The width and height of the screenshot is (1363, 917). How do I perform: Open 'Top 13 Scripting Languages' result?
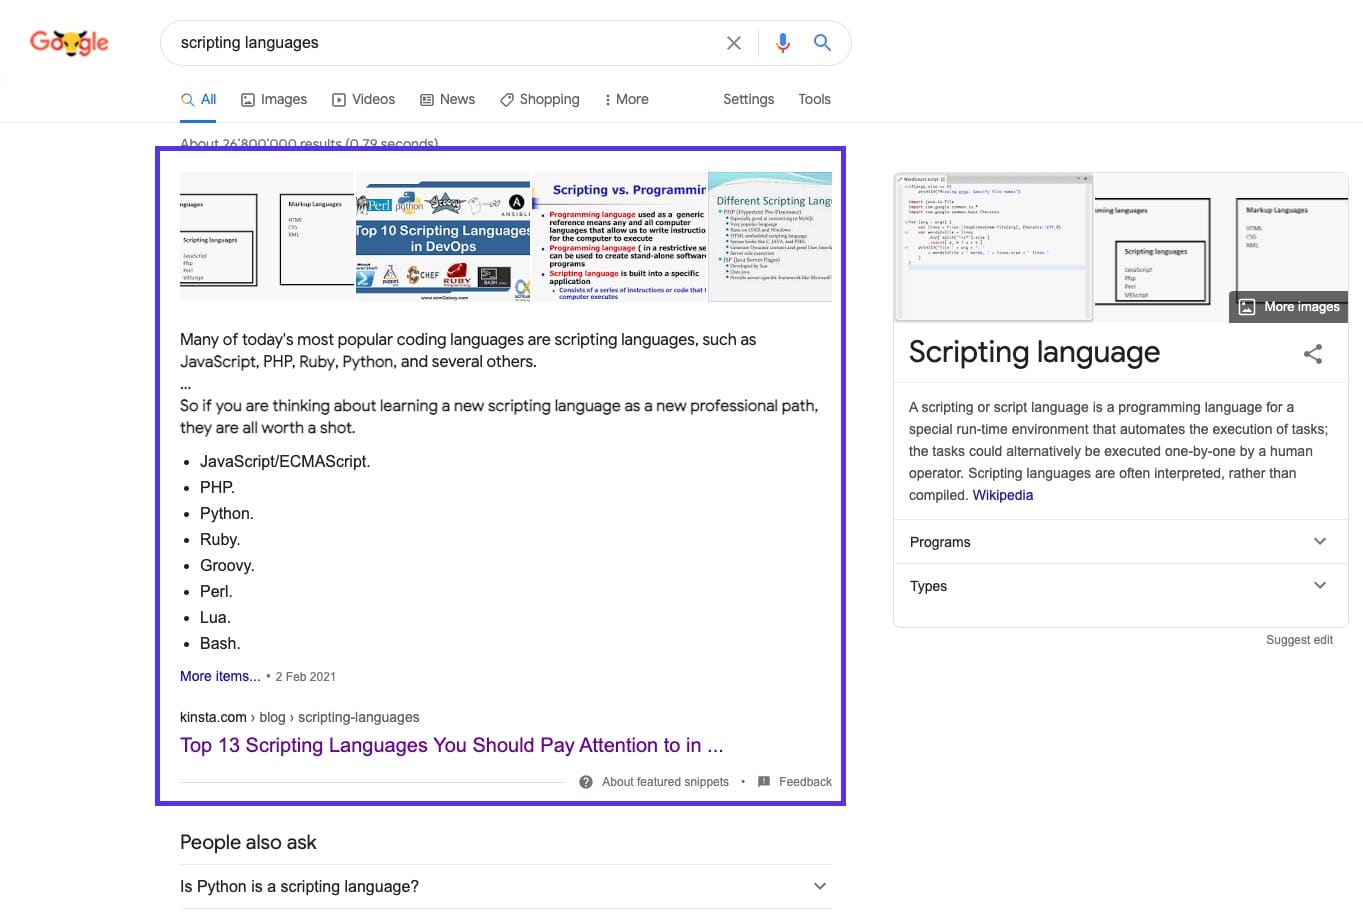[452, 745]
